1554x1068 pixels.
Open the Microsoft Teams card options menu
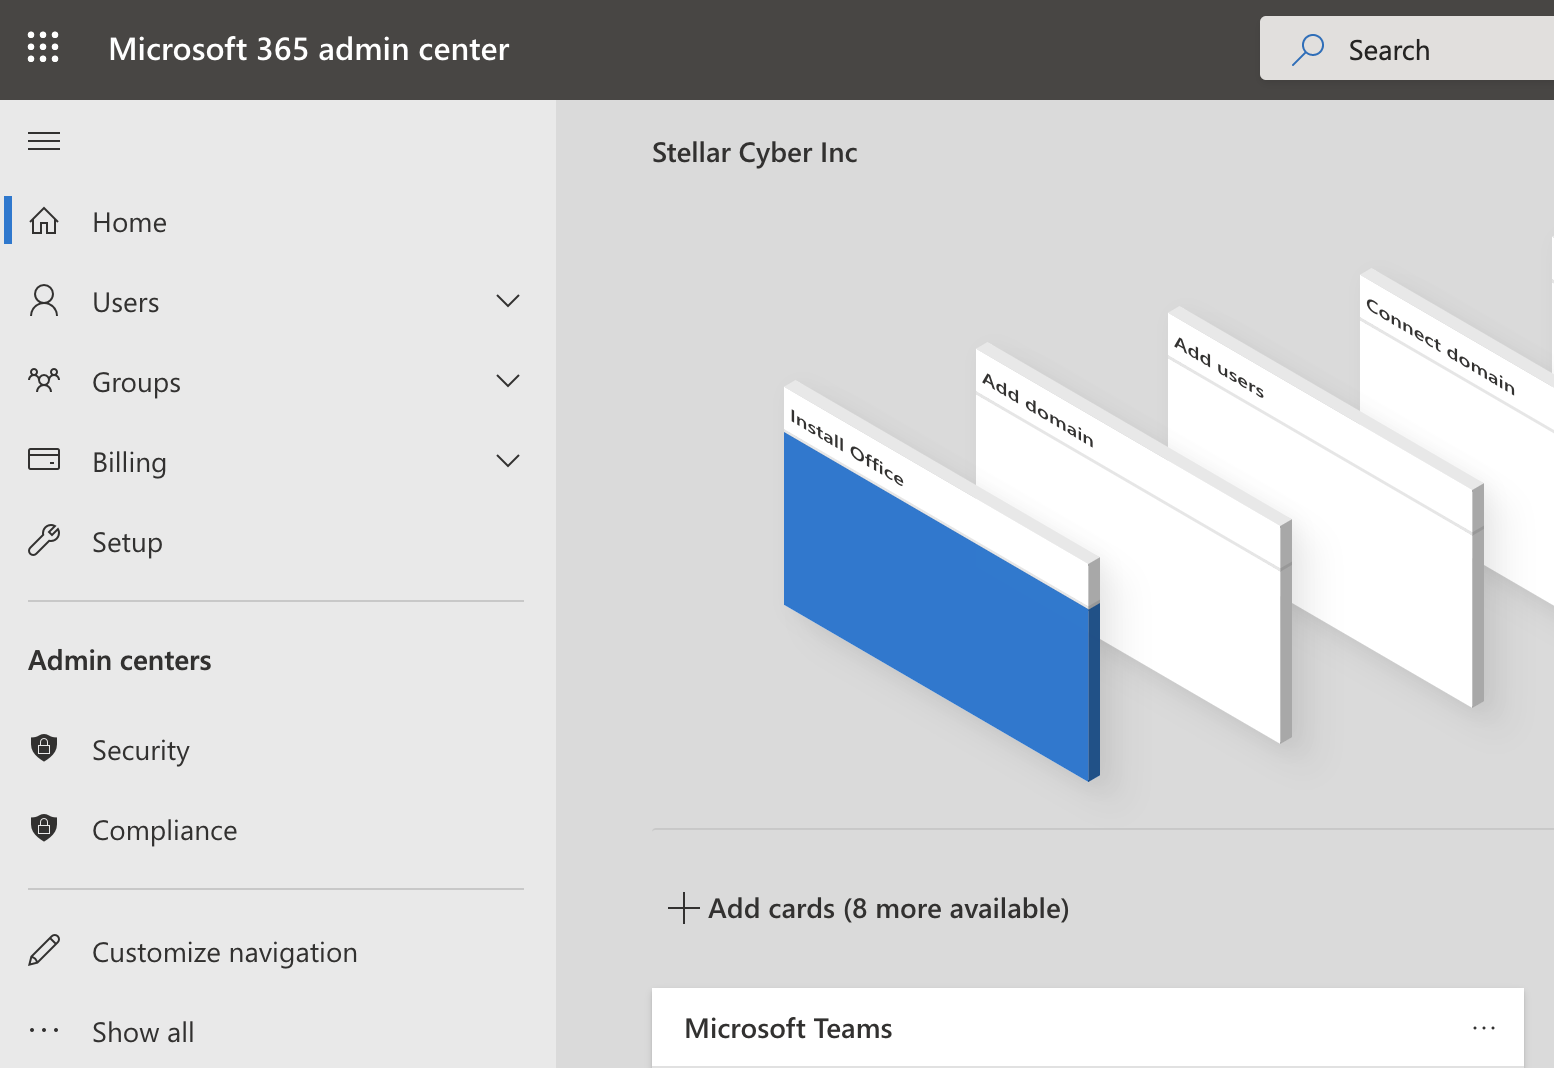(x=1483, y=1028)
